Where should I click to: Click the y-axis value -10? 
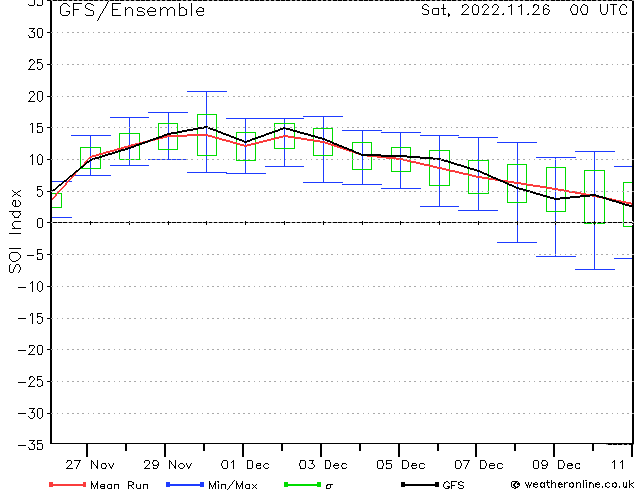(x=31, y=286)
